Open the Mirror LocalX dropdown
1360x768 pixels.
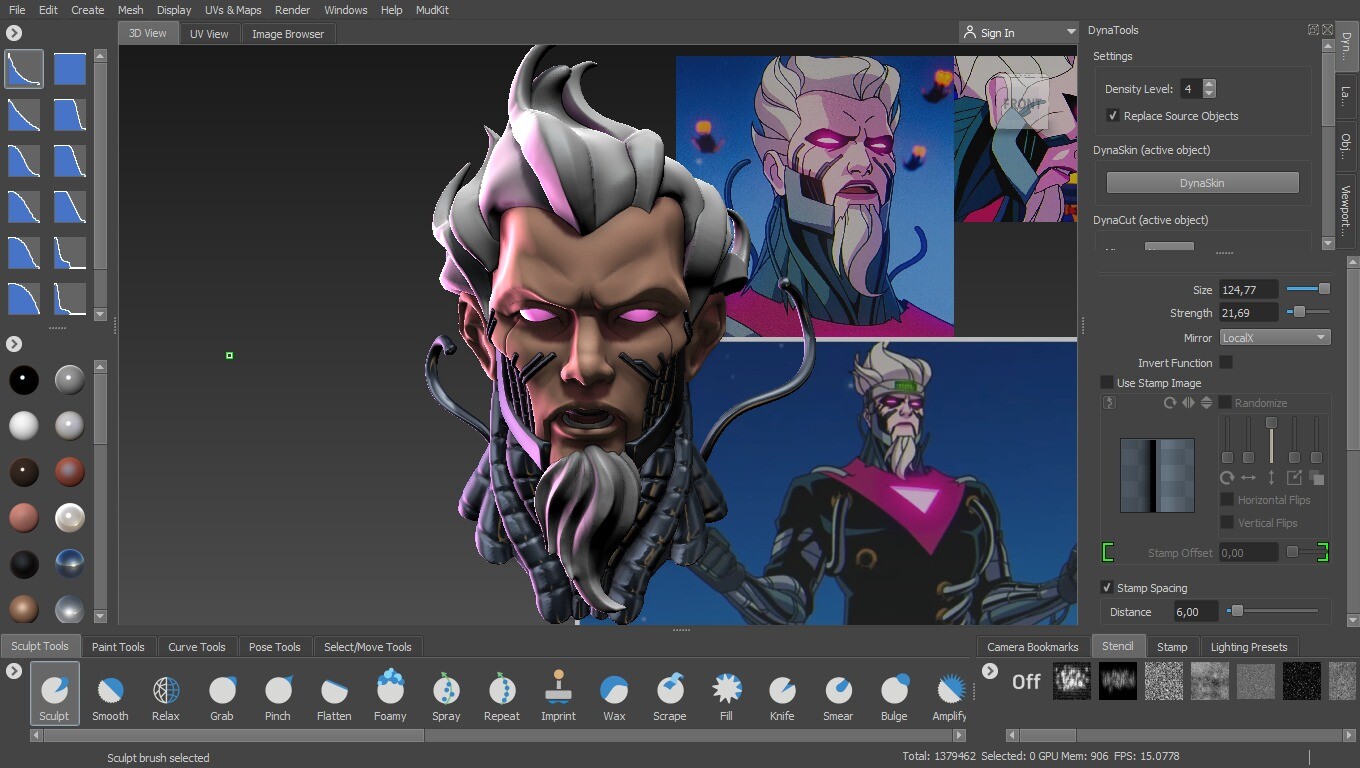[1275, 338]
